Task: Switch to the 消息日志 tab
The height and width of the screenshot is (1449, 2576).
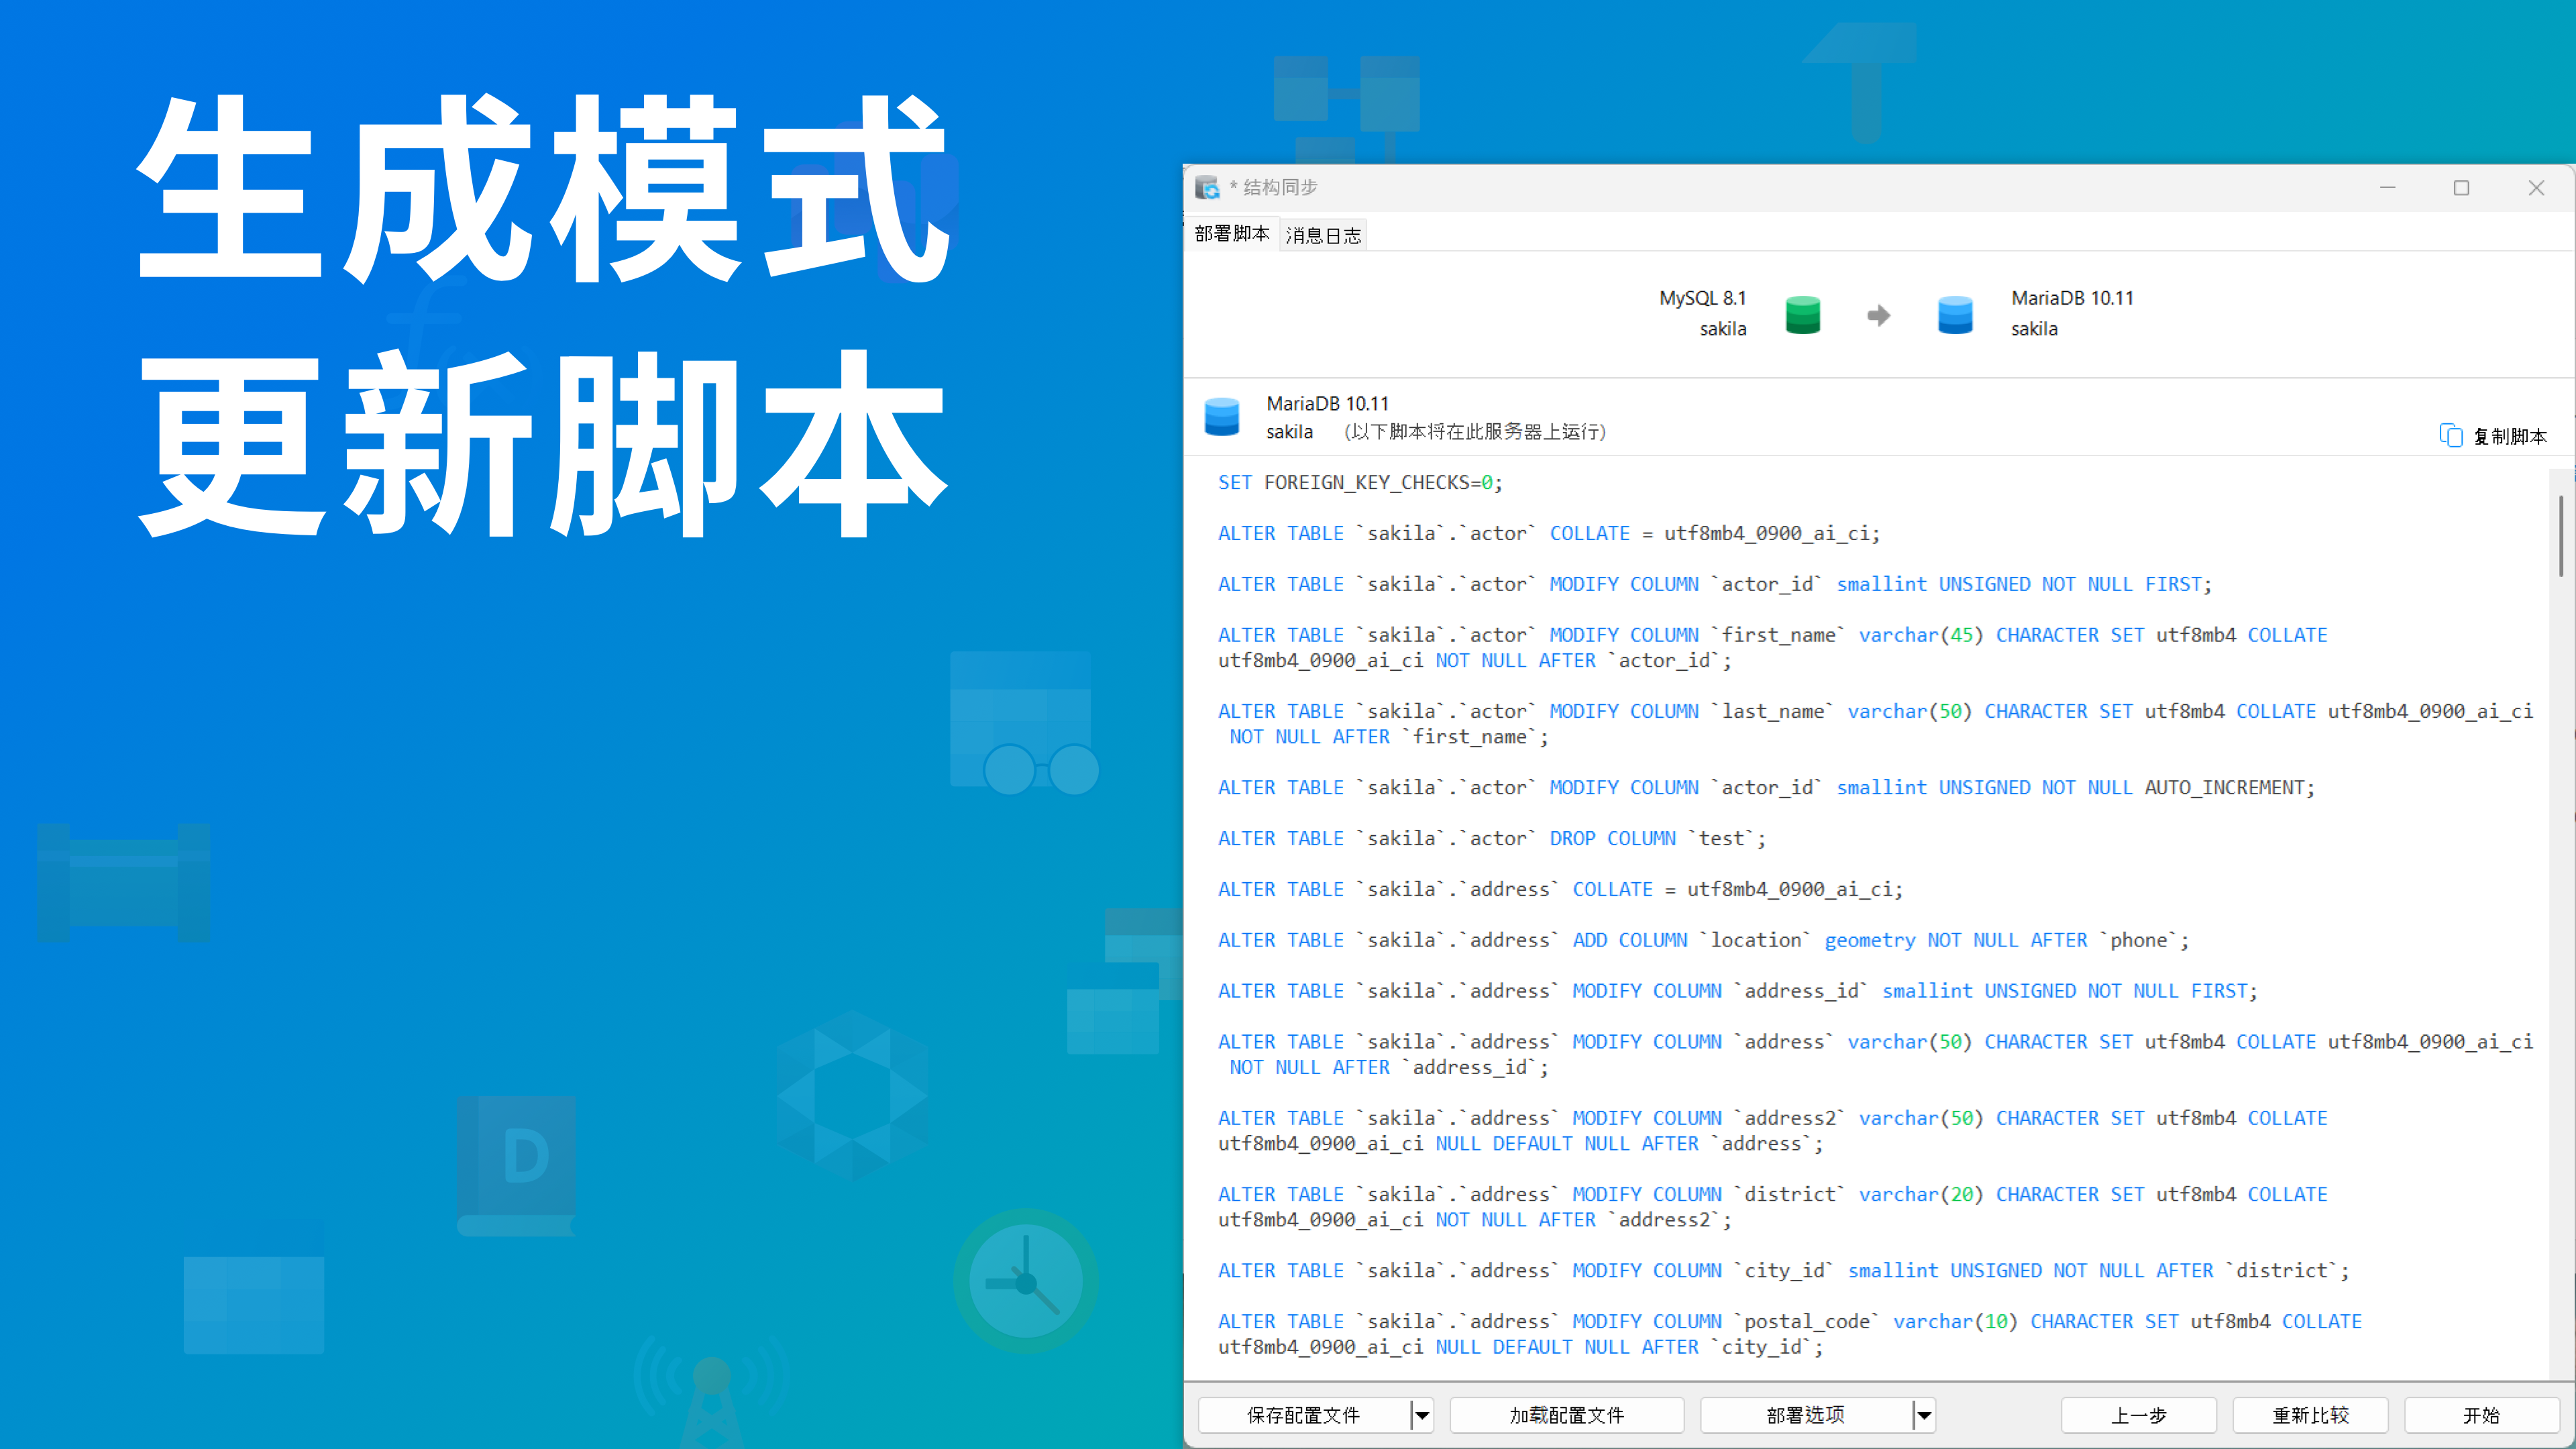Action: click(x=1323, y=236)
